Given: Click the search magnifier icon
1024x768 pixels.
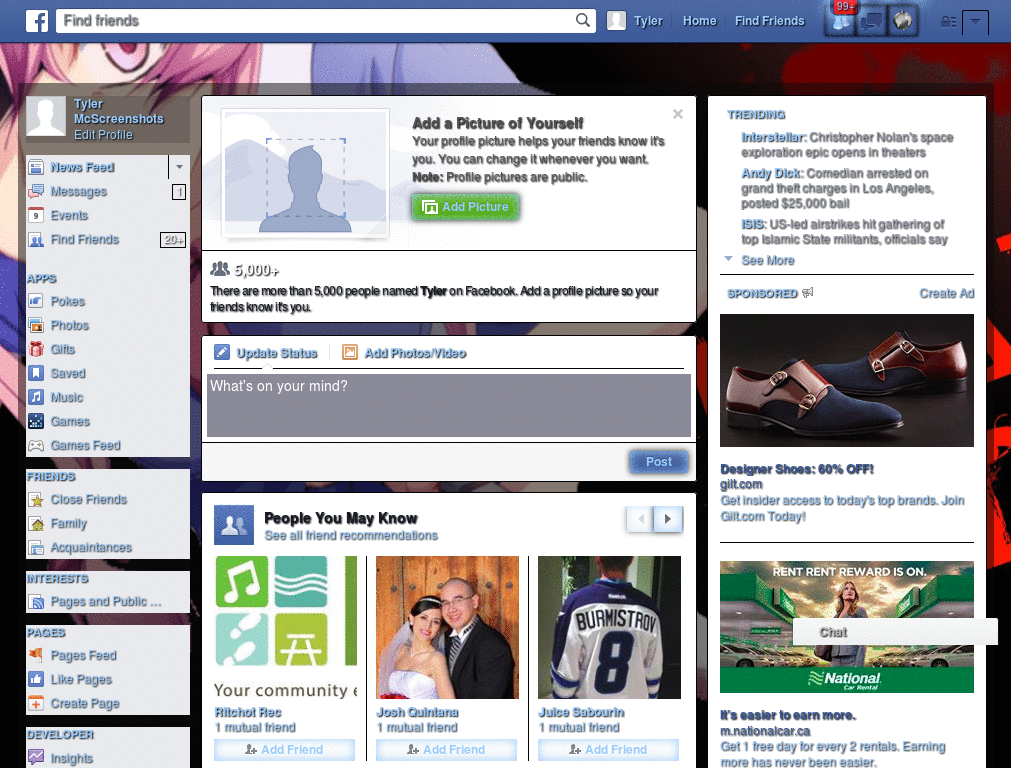Looking at the screenshot, I should click(583, 20).
